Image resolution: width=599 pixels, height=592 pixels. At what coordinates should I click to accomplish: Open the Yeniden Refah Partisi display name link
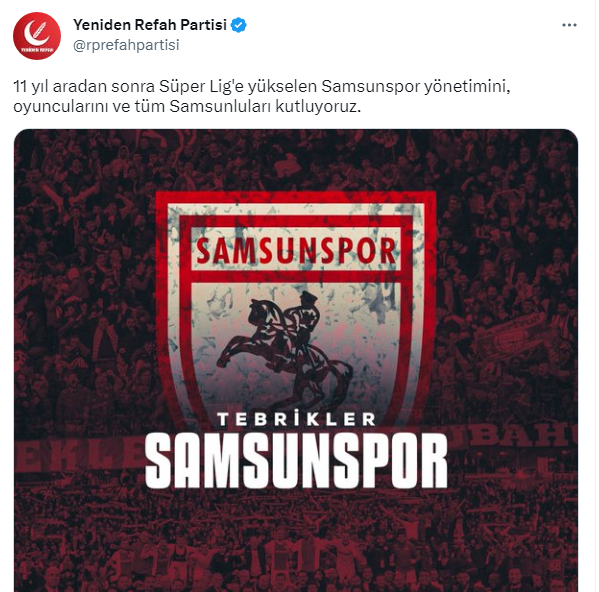pos(150,25)
